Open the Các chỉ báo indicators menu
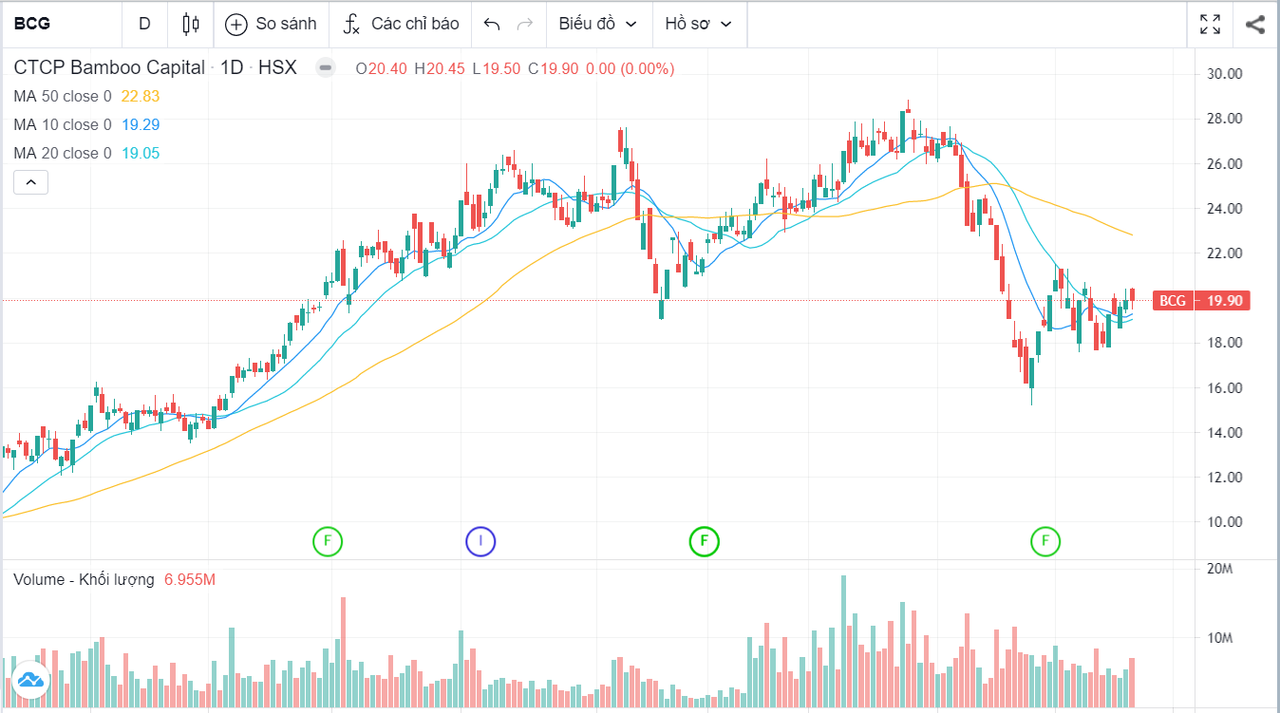 click(401, 23)
